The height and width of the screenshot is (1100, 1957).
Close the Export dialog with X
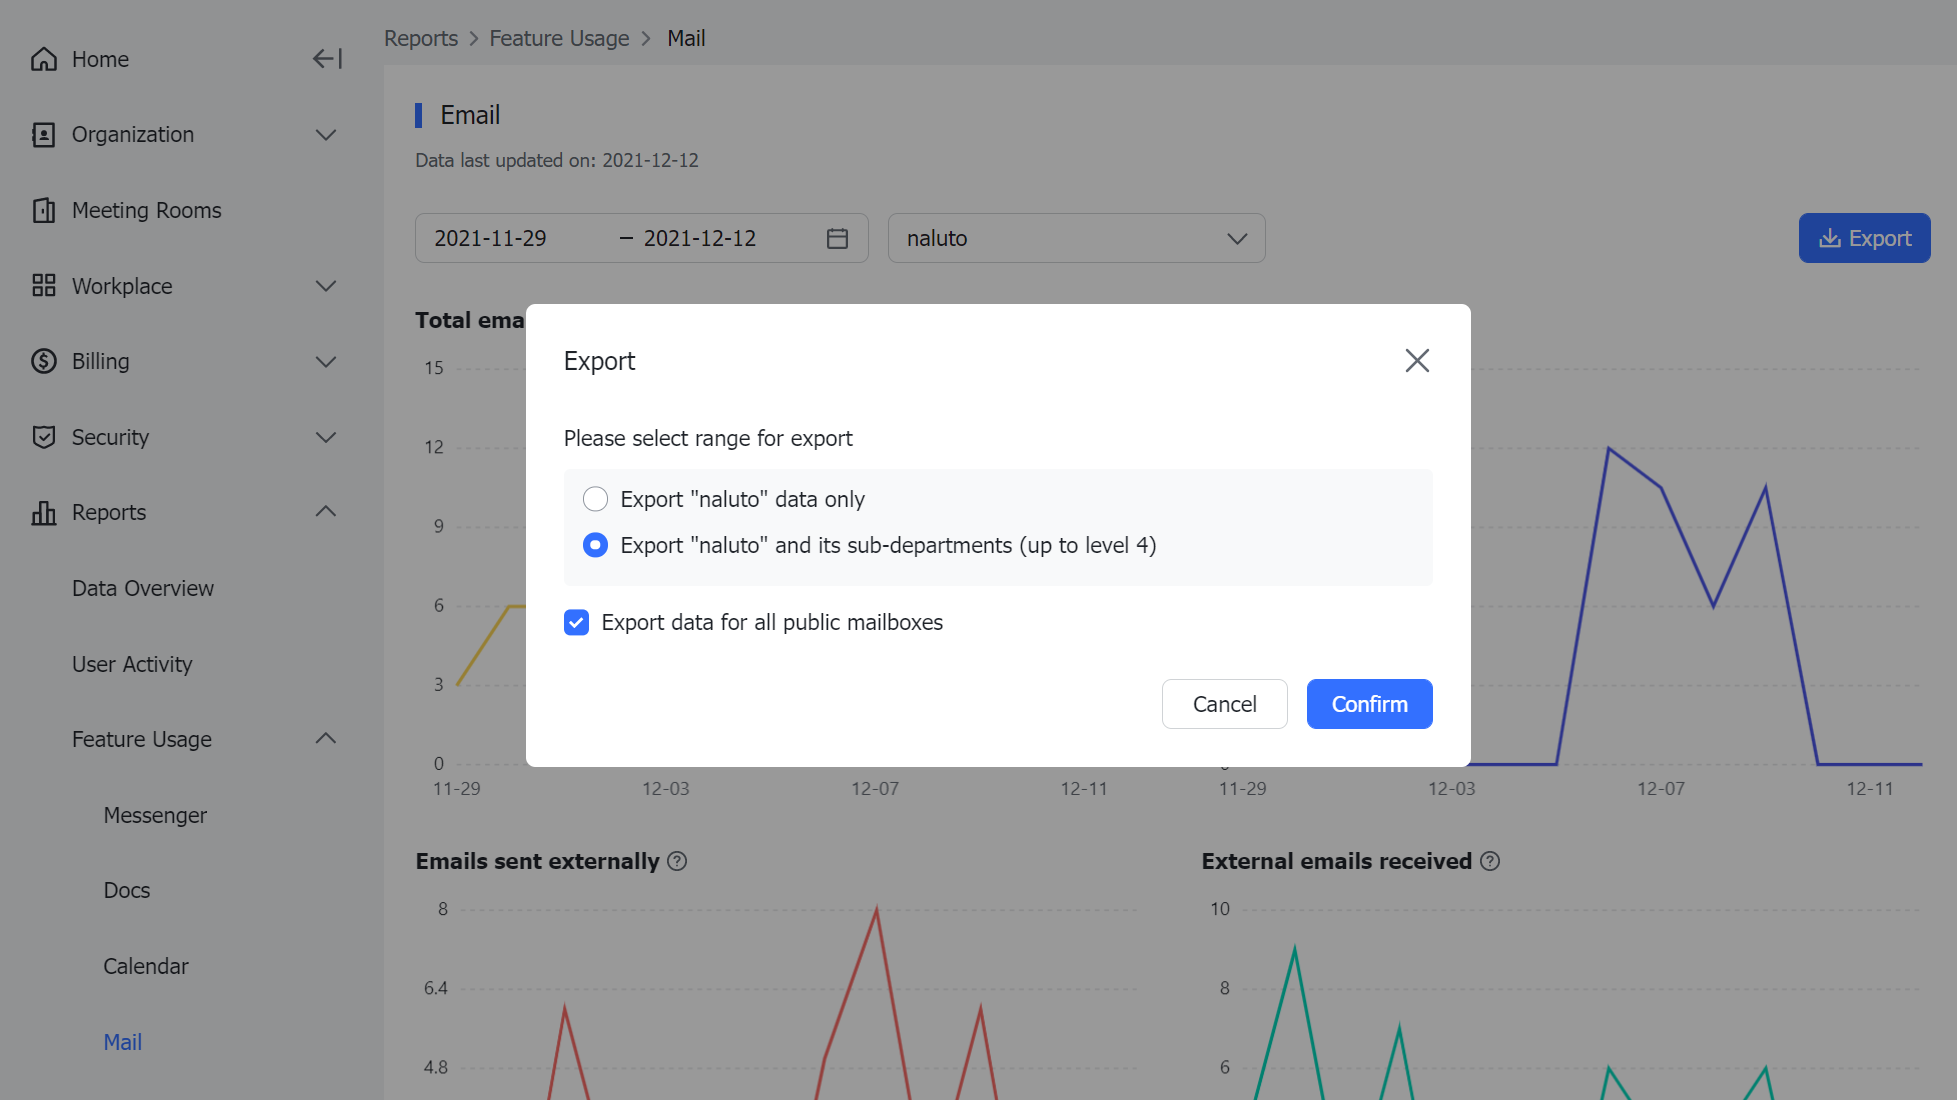[x=1417, y=360]
